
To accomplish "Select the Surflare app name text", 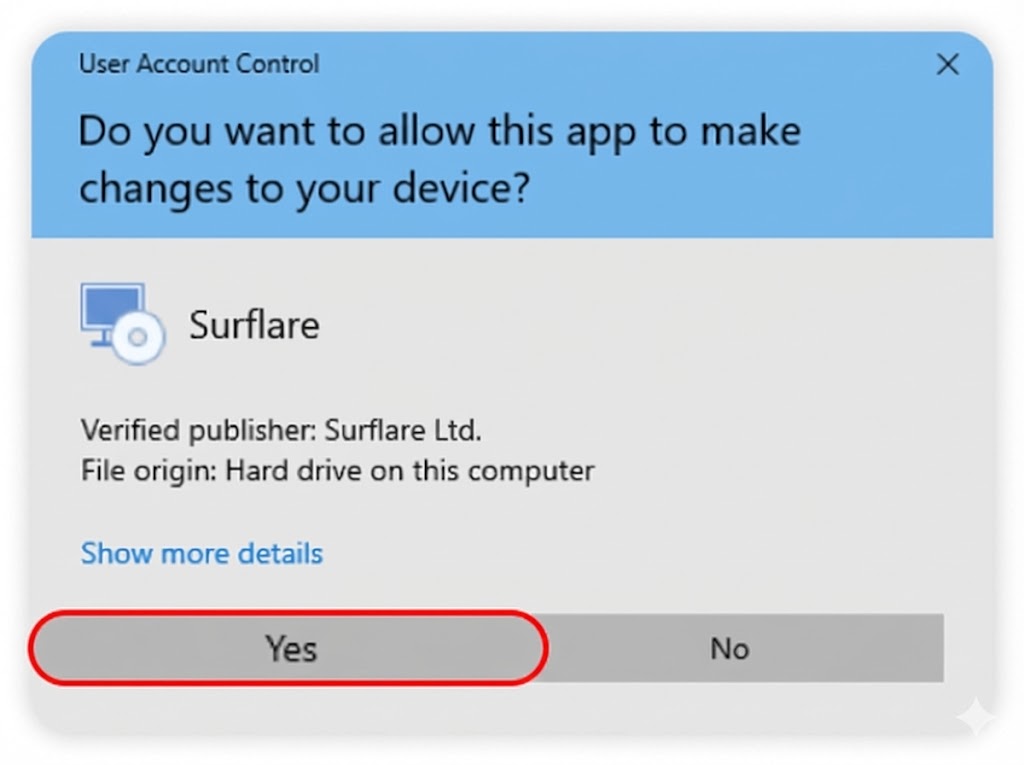I will click(x=253, y=324).
